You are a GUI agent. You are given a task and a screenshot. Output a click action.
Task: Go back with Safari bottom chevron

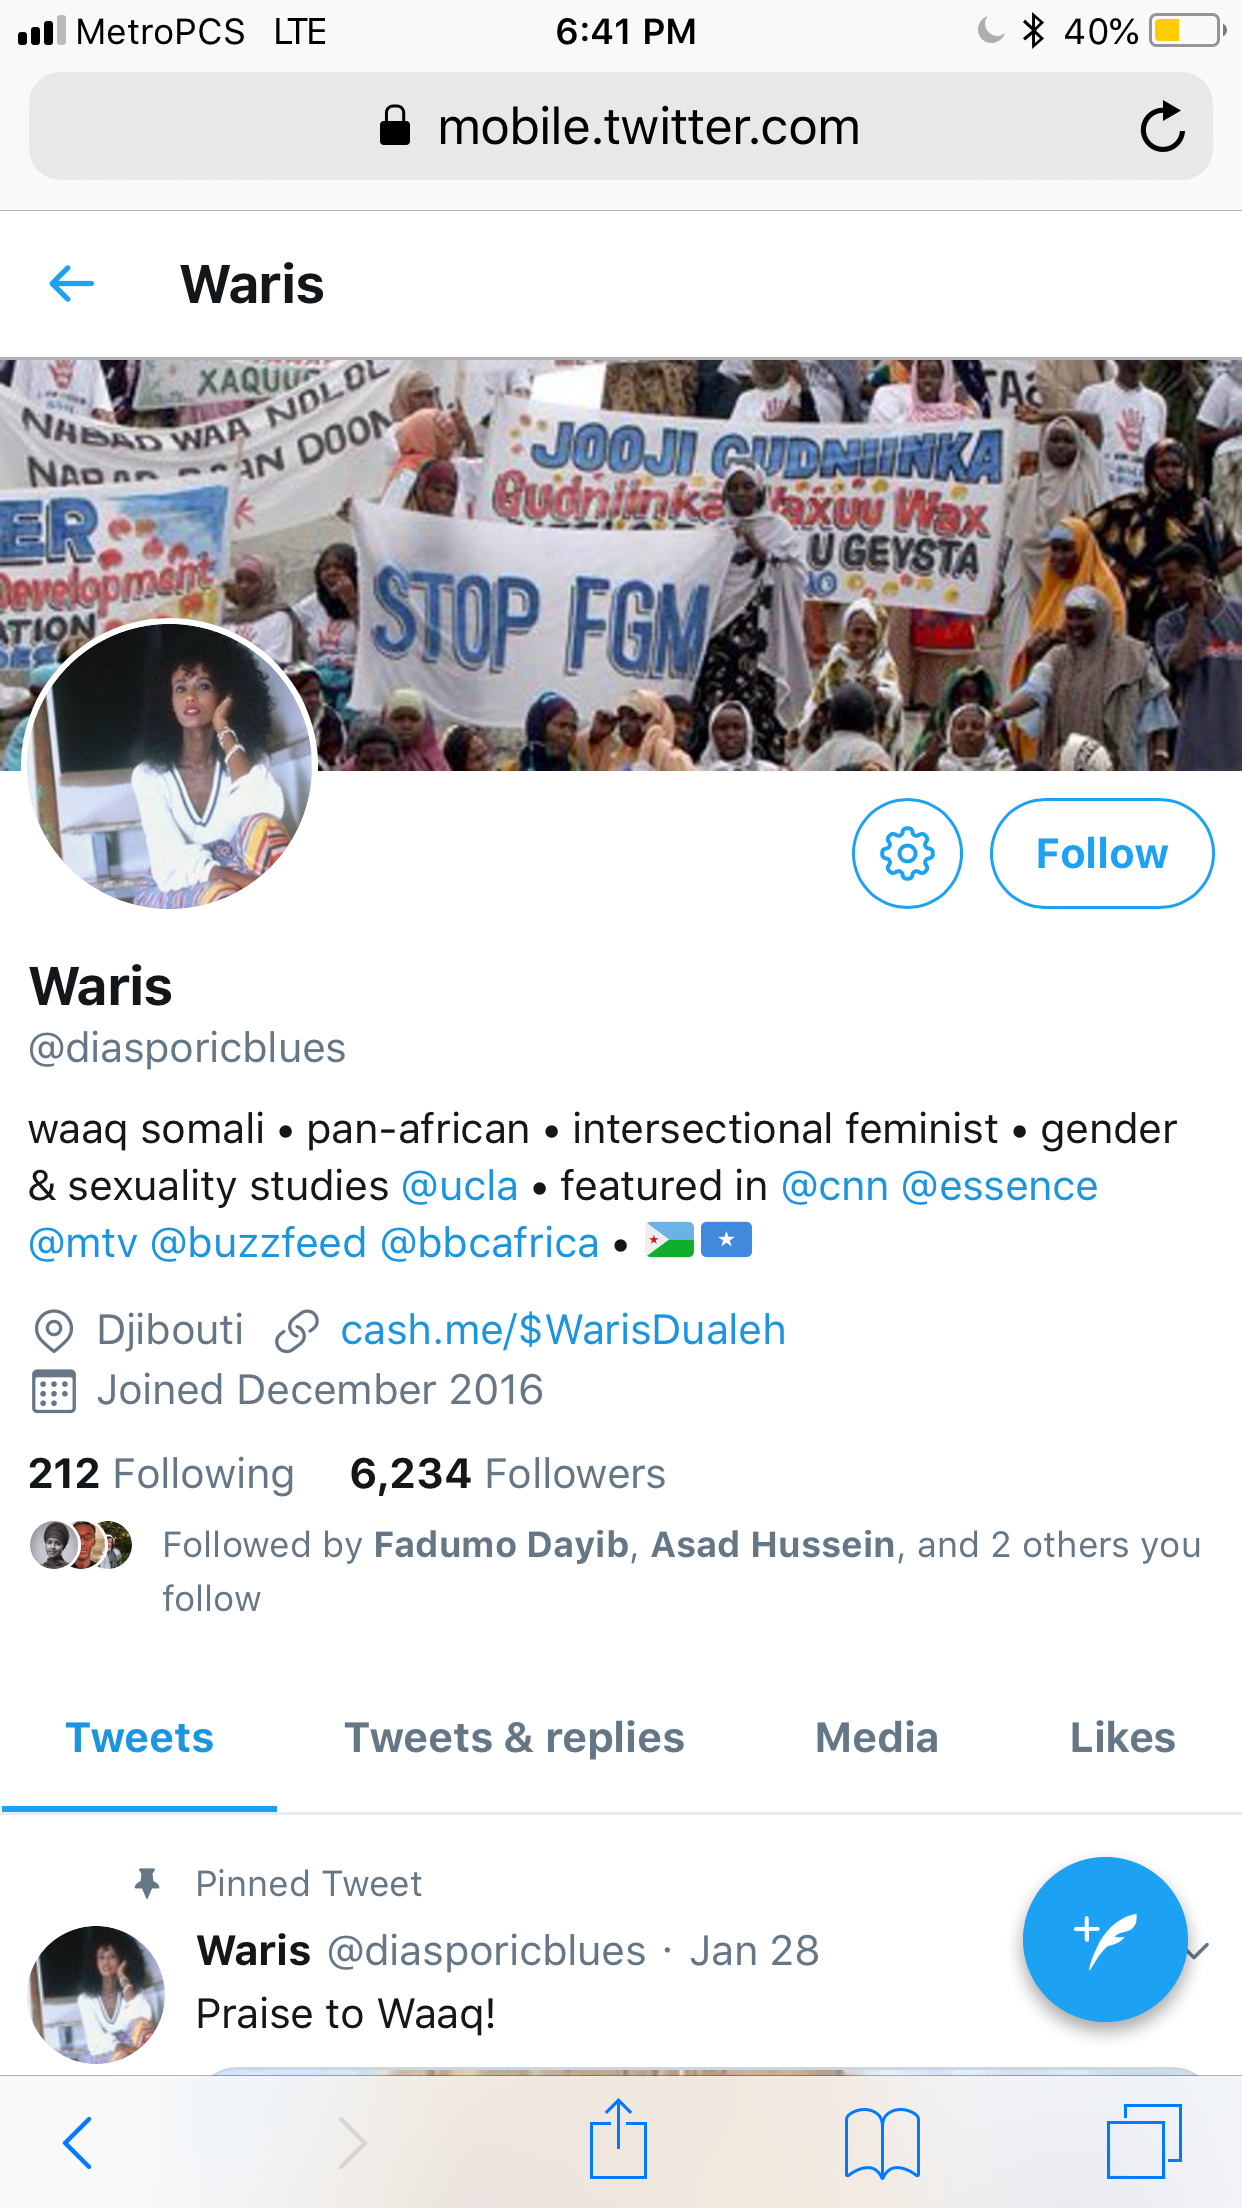pyautogui.click(x=78, y=2142)
